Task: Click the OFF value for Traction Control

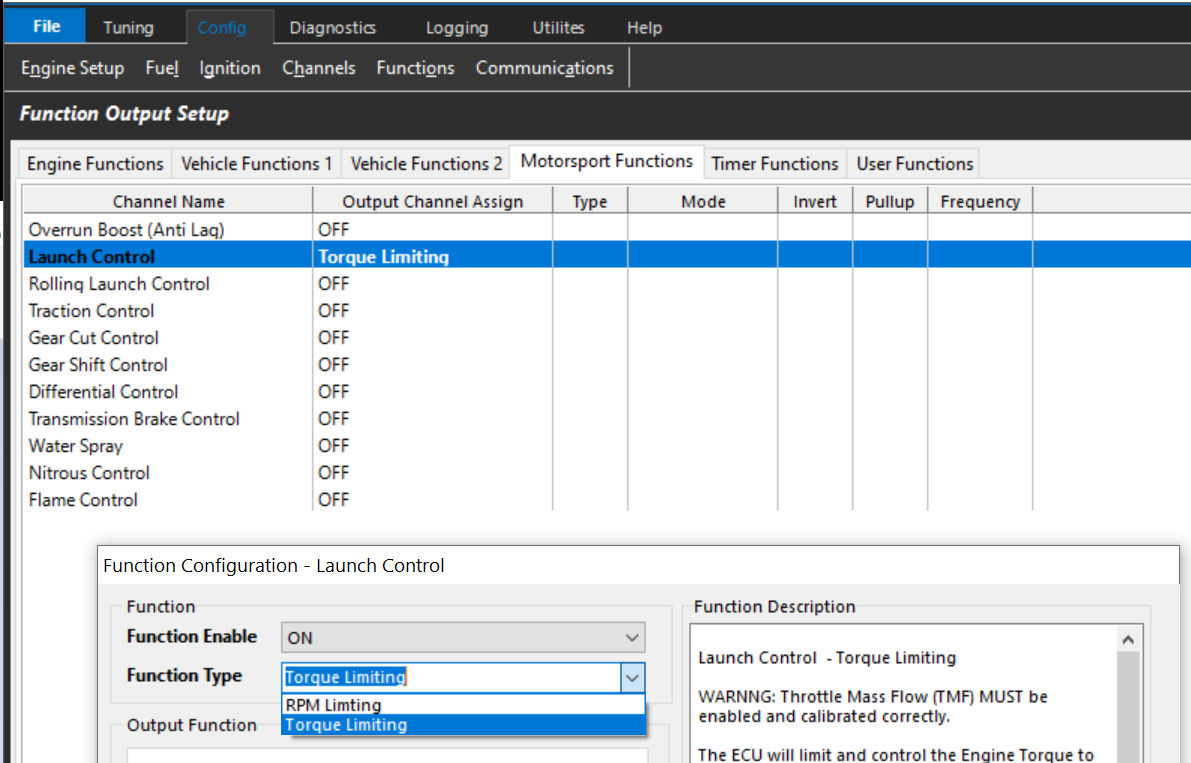Action: pyautogui.click(x=333, y=311)
